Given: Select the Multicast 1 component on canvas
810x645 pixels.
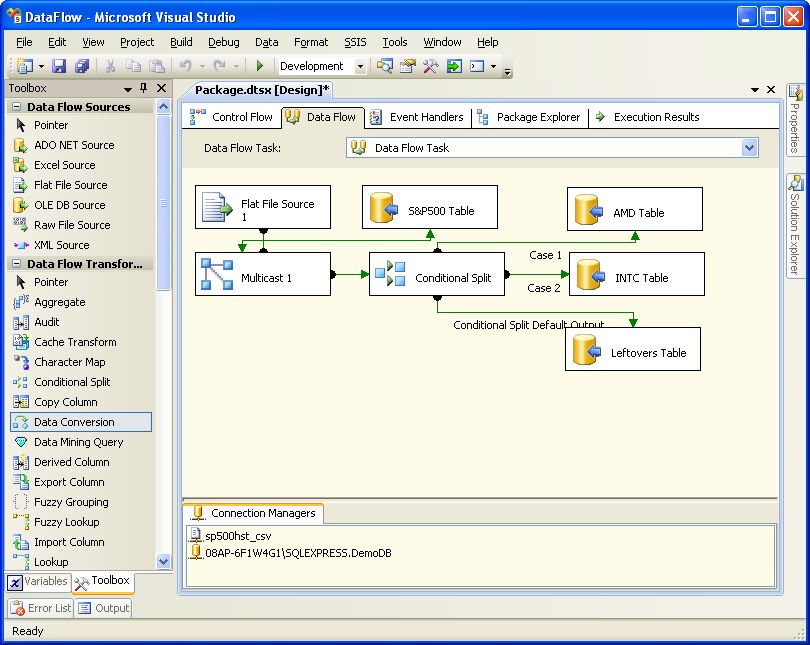Looking at the screenshot, I should (263, 274).
